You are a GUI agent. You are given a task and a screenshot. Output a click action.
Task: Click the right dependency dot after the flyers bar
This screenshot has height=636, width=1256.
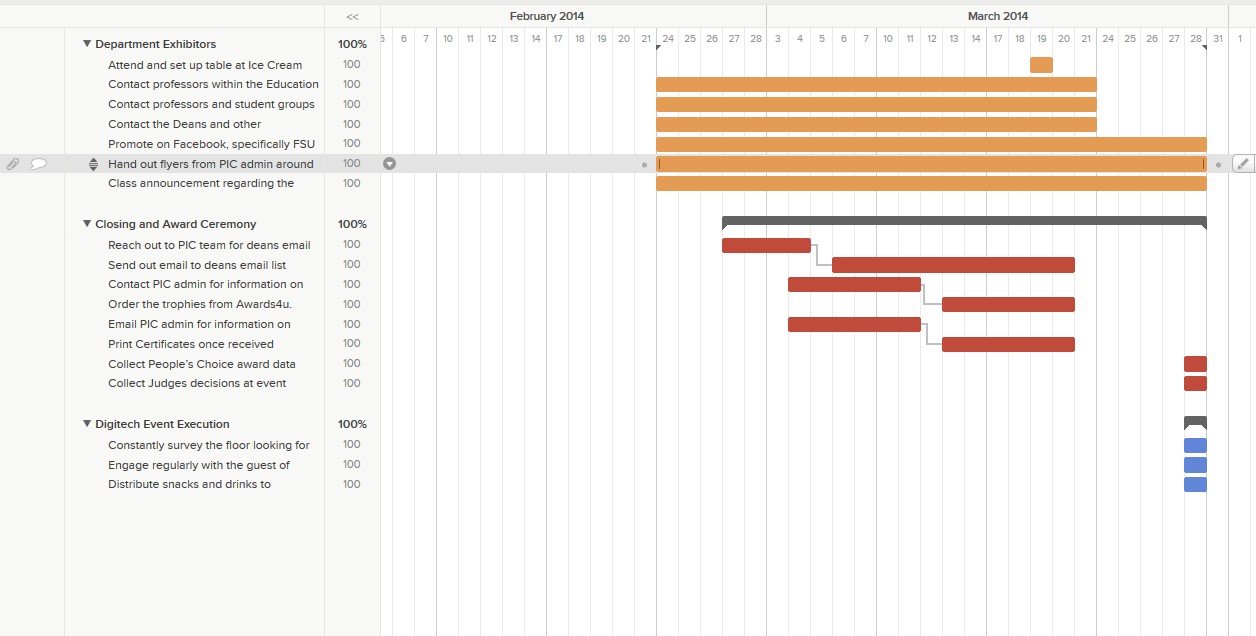1218,164
